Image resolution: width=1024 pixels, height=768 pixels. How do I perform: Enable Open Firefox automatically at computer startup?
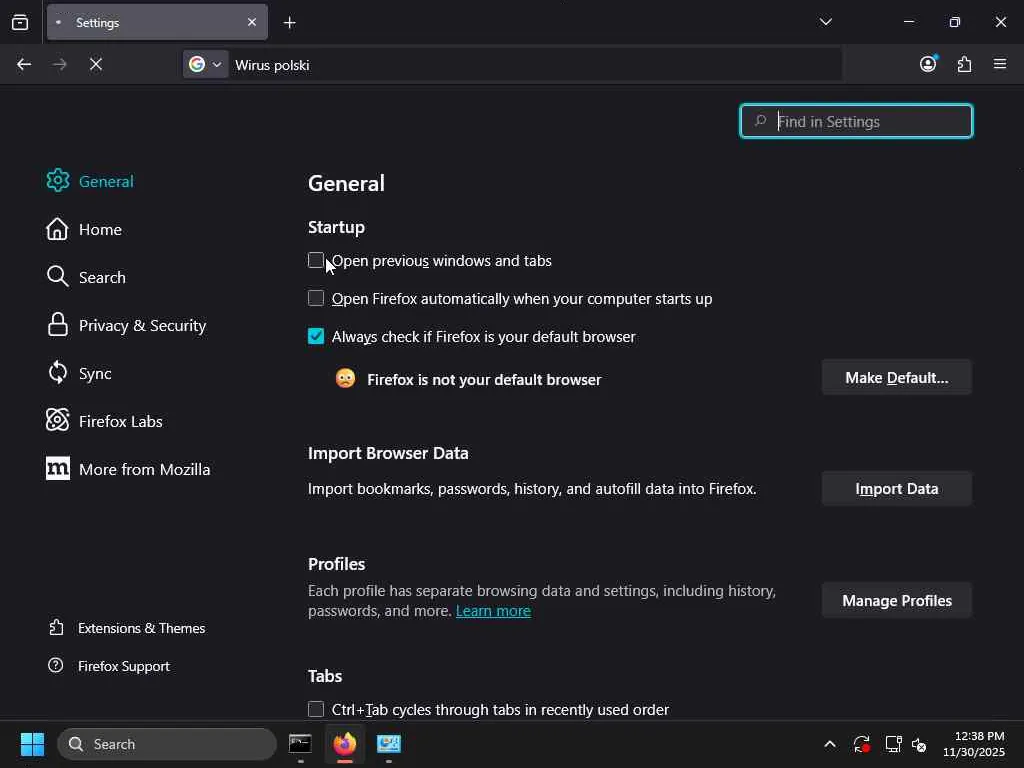pos(316,298)
